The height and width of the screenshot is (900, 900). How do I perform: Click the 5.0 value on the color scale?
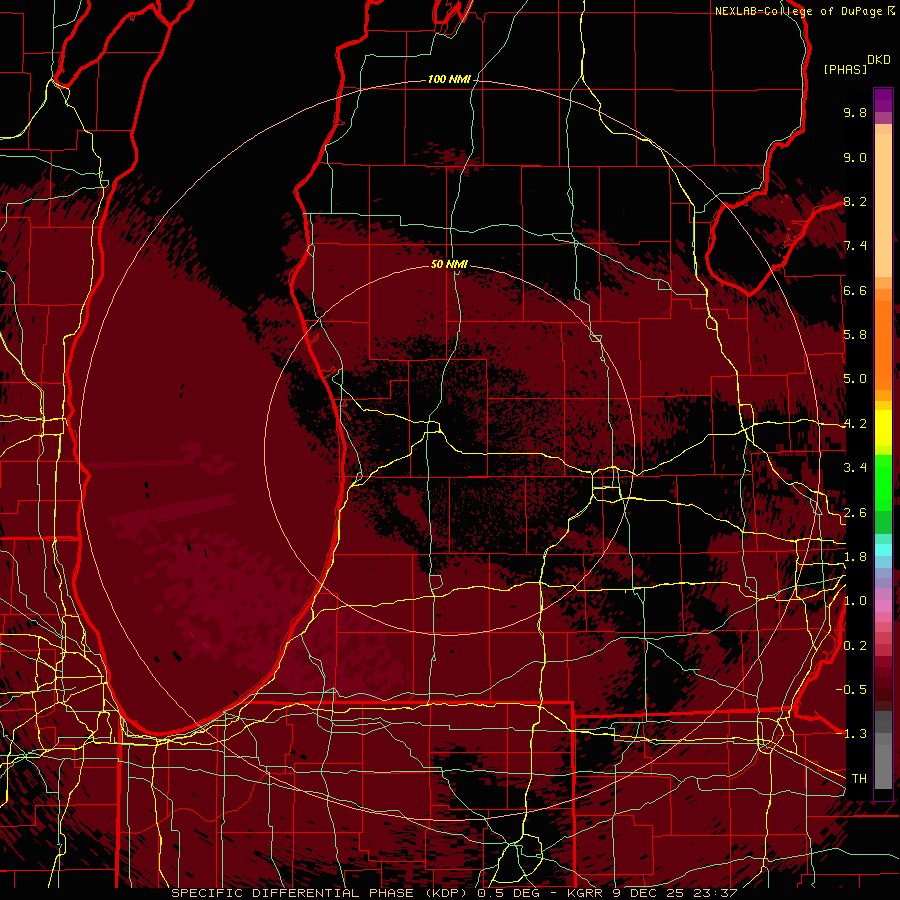click(x=855, y=379)
